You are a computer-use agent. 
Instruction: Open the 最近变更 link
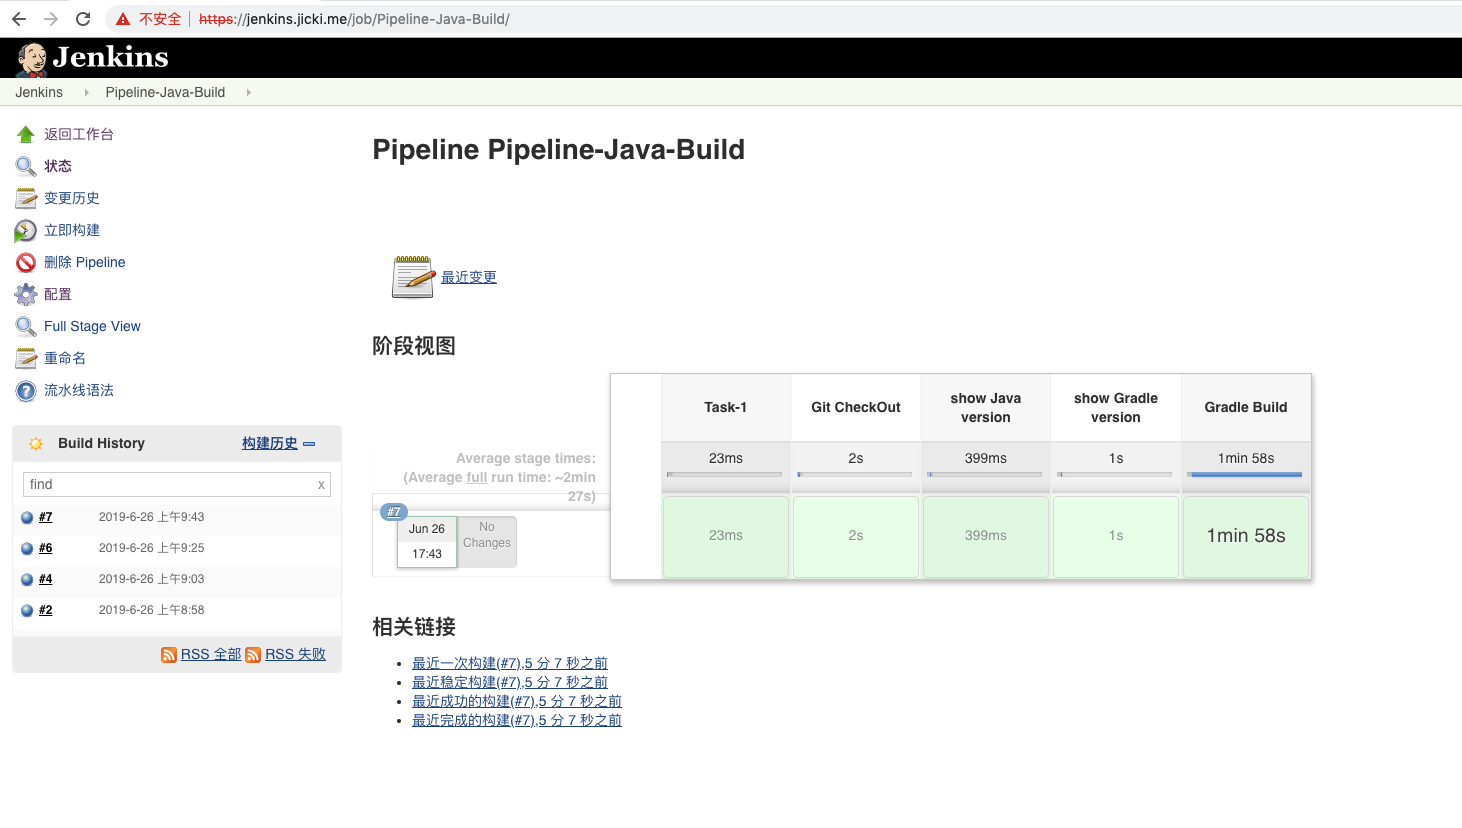pos(469,277)
